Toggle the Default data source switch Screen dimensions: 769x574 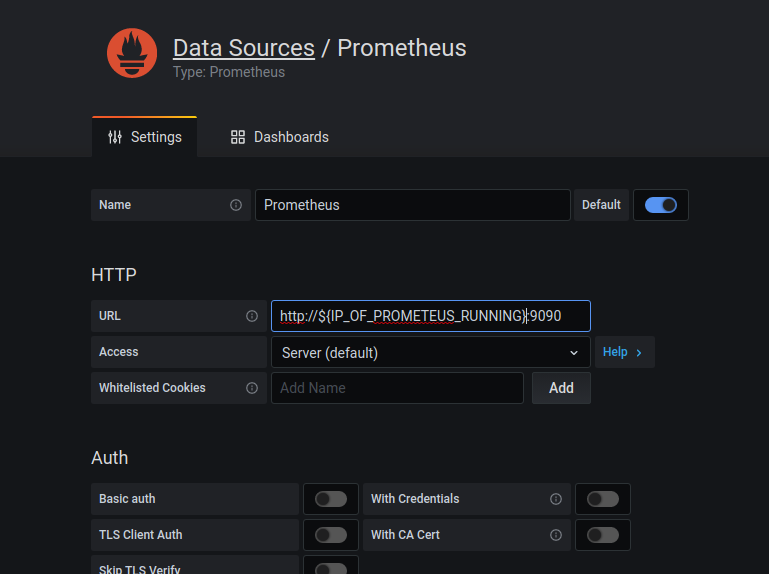click(661, 205)
